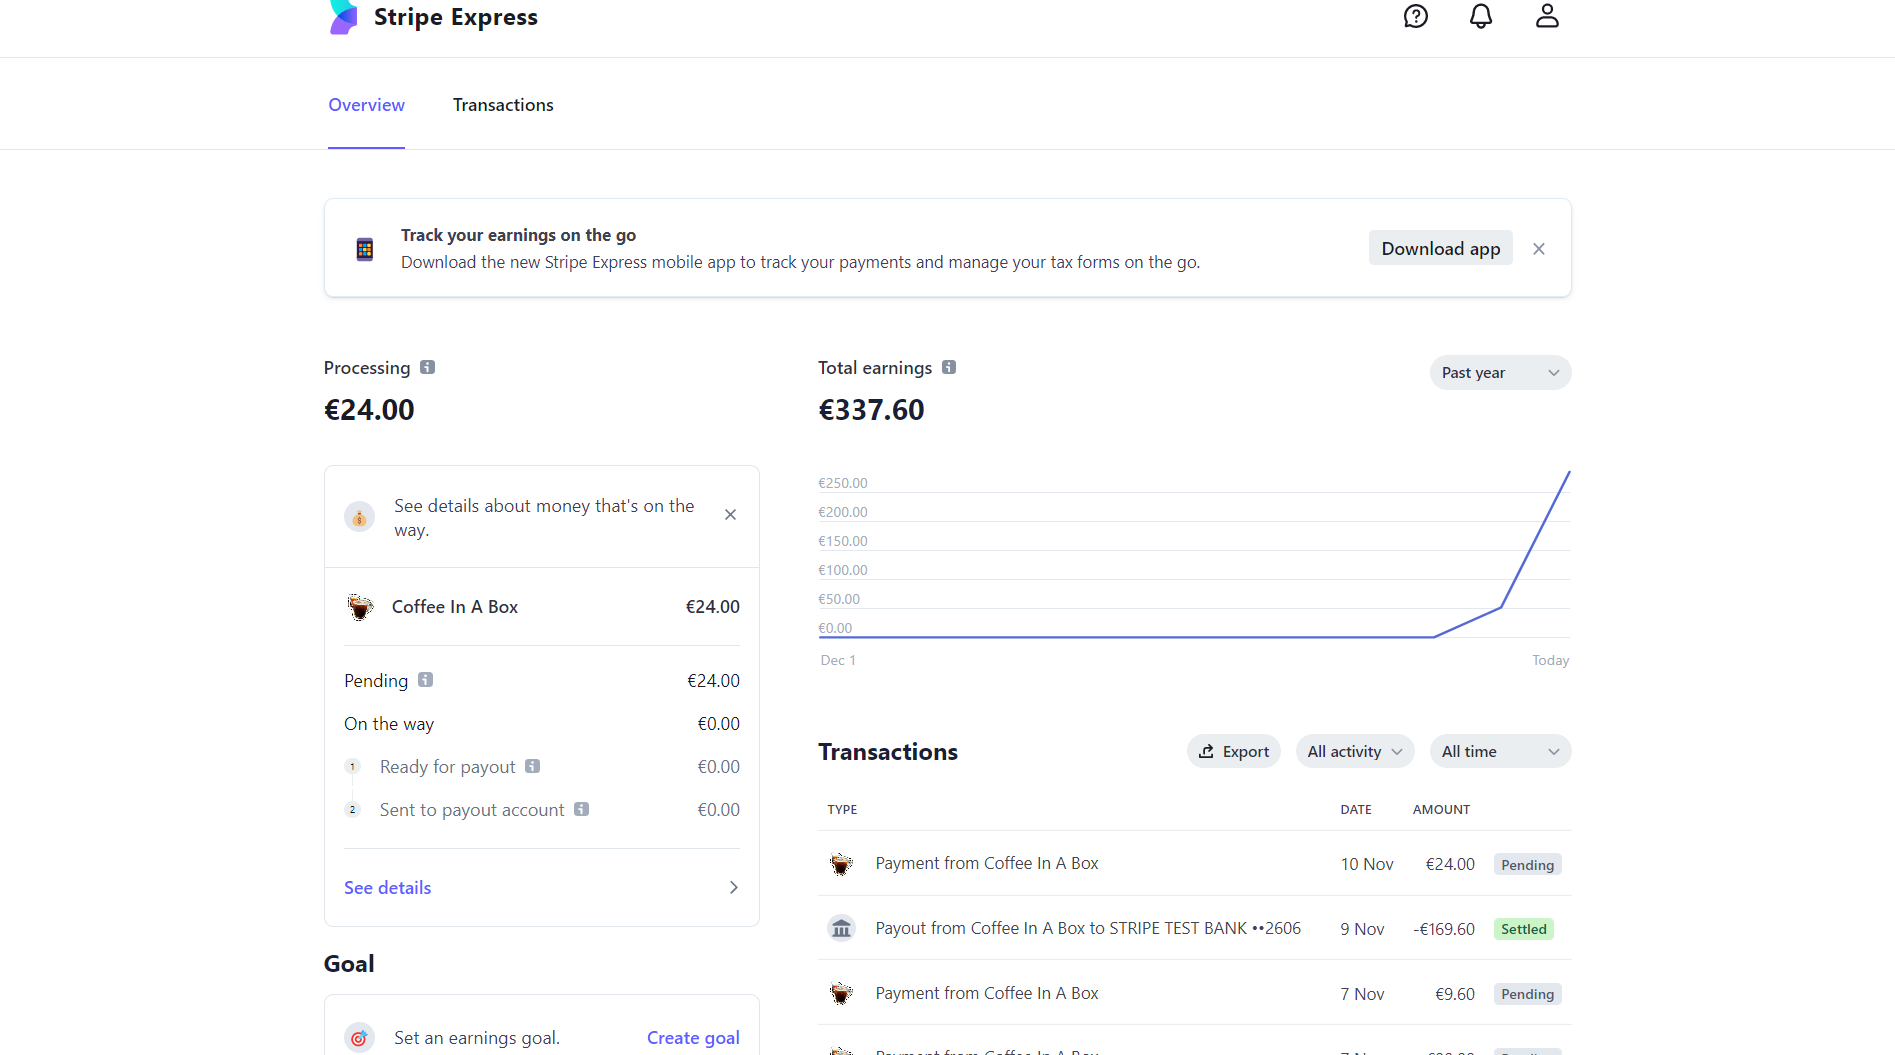
Task: Click the Download app button
Action: [1440, 248]
